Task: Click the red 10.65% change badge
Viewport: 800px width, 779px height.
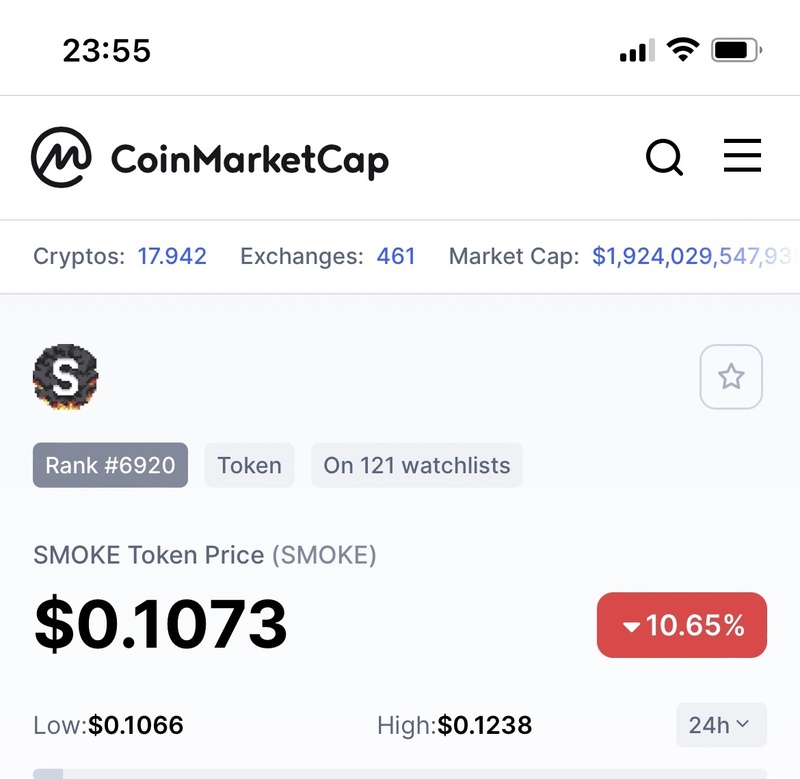Action: coord(682,625)
